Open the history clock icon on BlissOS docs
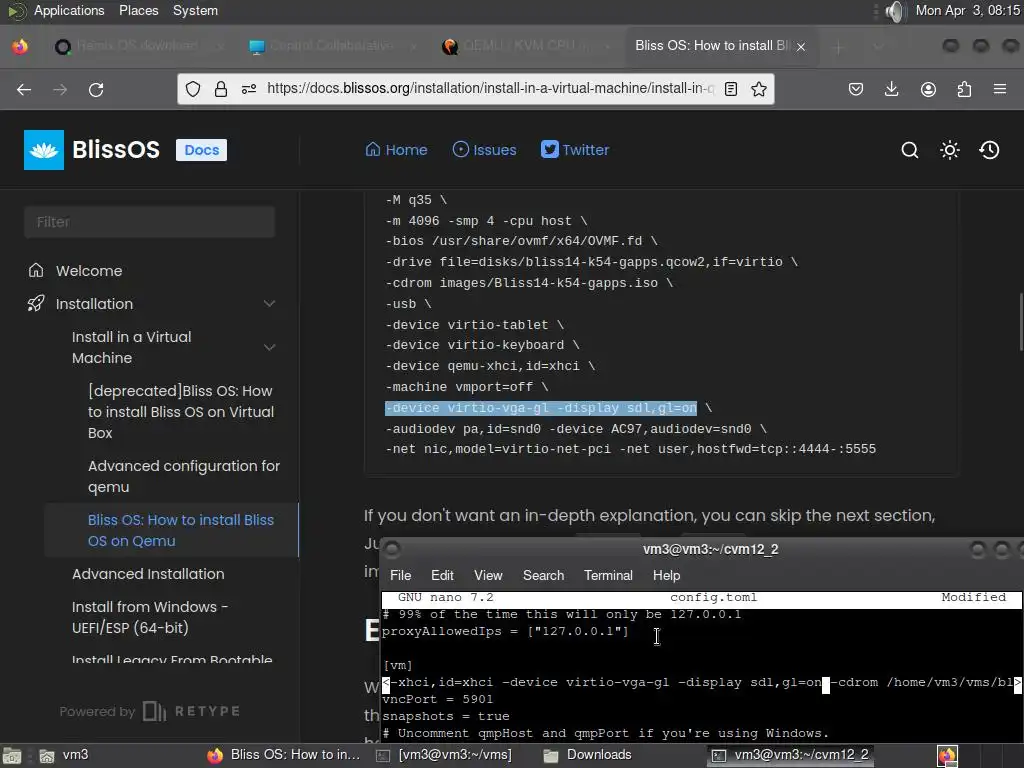The height and width of the screenshot is (768, 1024). (989, 150)
